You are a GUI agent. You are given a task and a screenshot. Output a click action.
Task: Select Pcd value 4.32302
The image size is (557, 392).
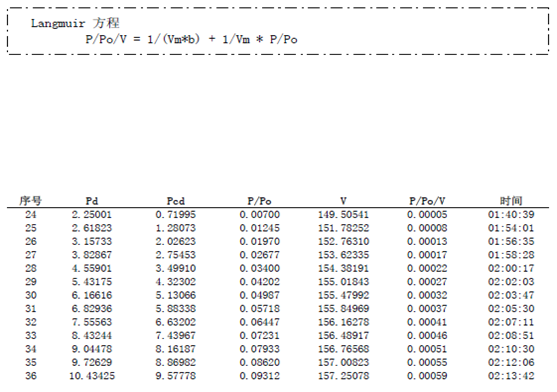(x=175, y=282)
